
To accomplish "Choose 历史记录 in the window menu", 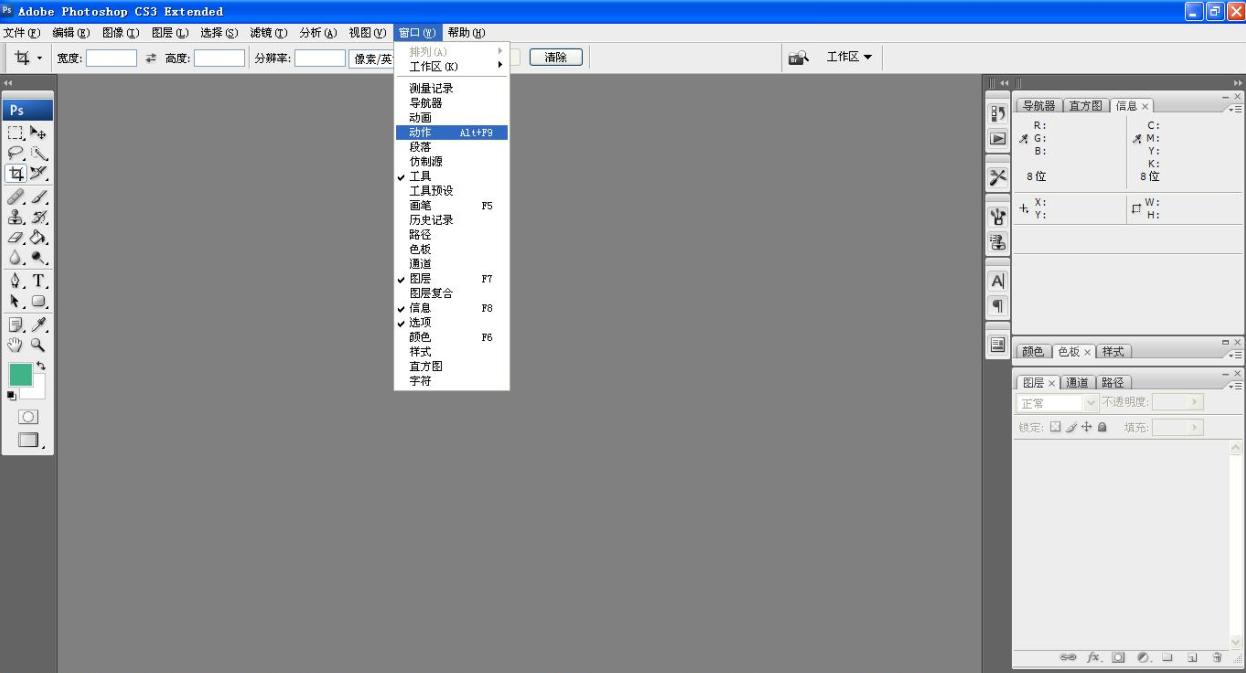I will point(452,220).
